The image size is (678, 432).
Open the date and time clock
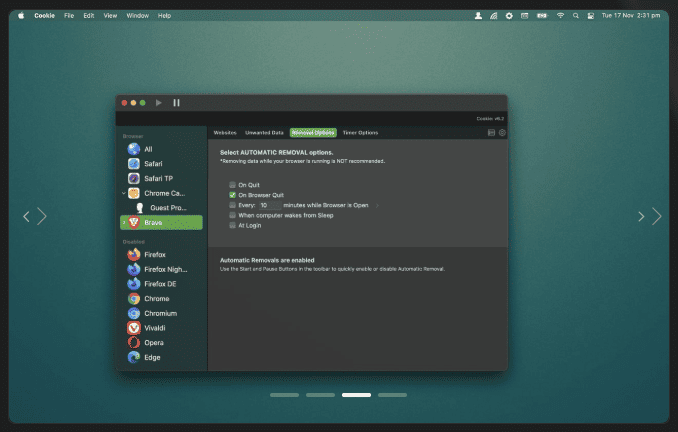click(631, 16)
